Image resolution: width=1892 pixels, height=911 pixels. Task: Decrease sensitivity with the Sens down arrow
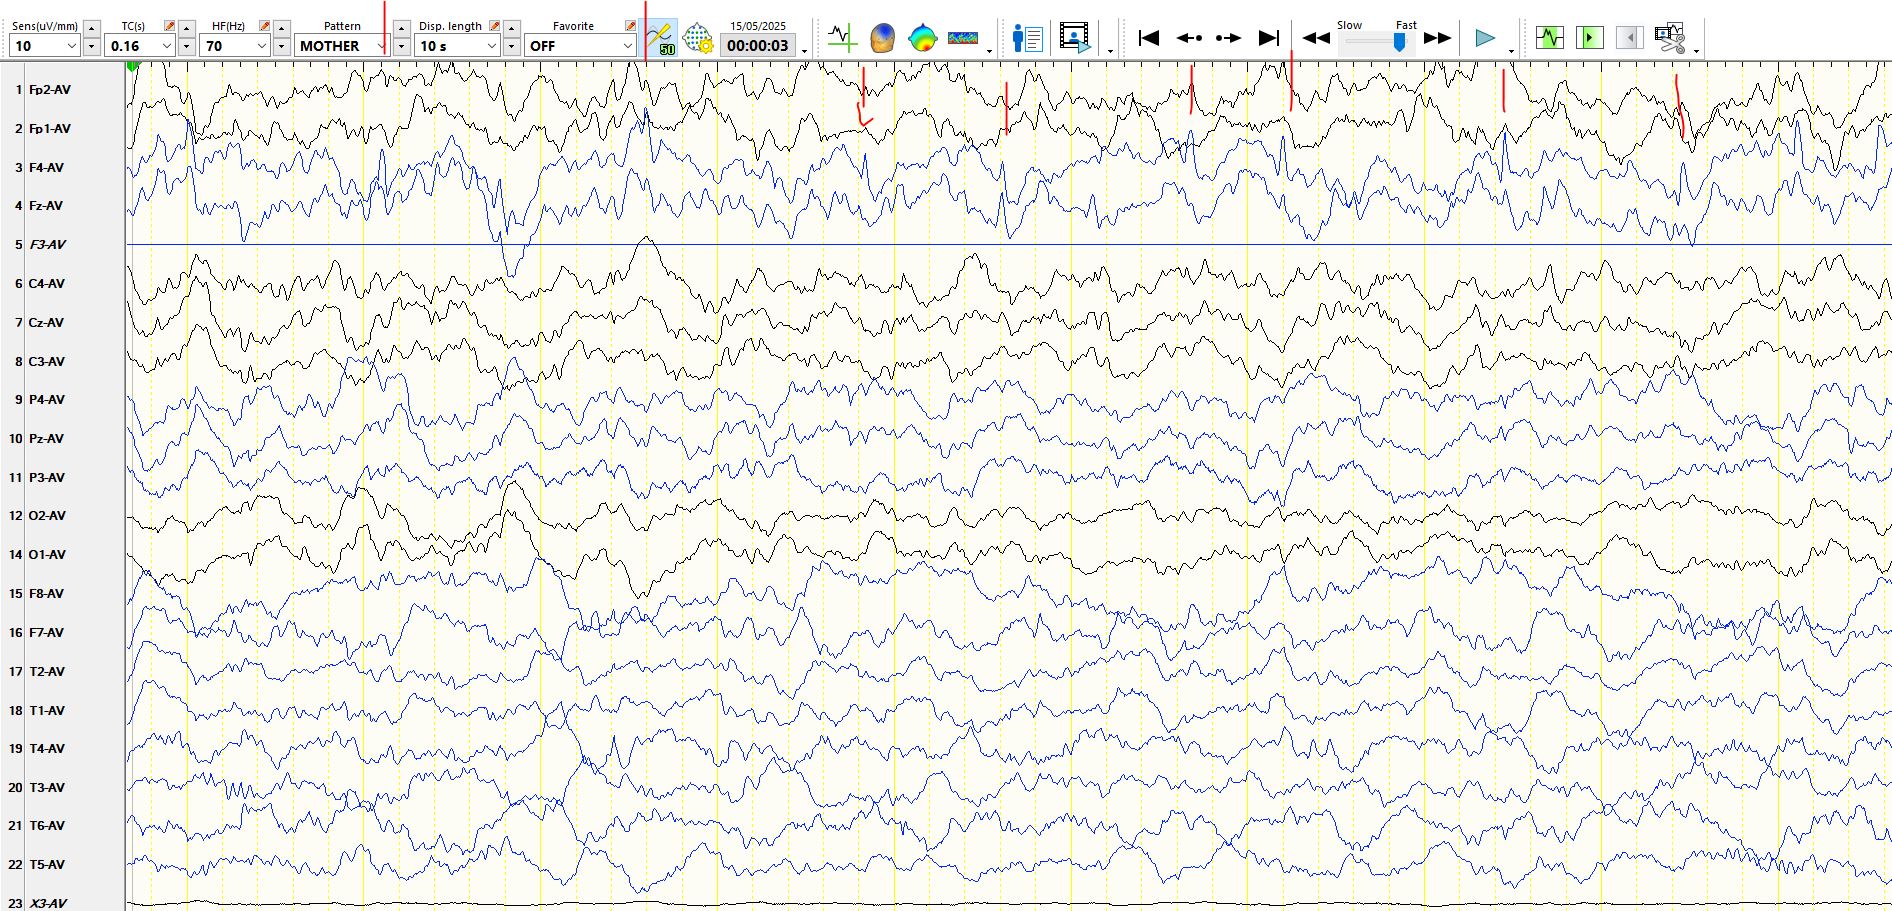click(92, 46)
